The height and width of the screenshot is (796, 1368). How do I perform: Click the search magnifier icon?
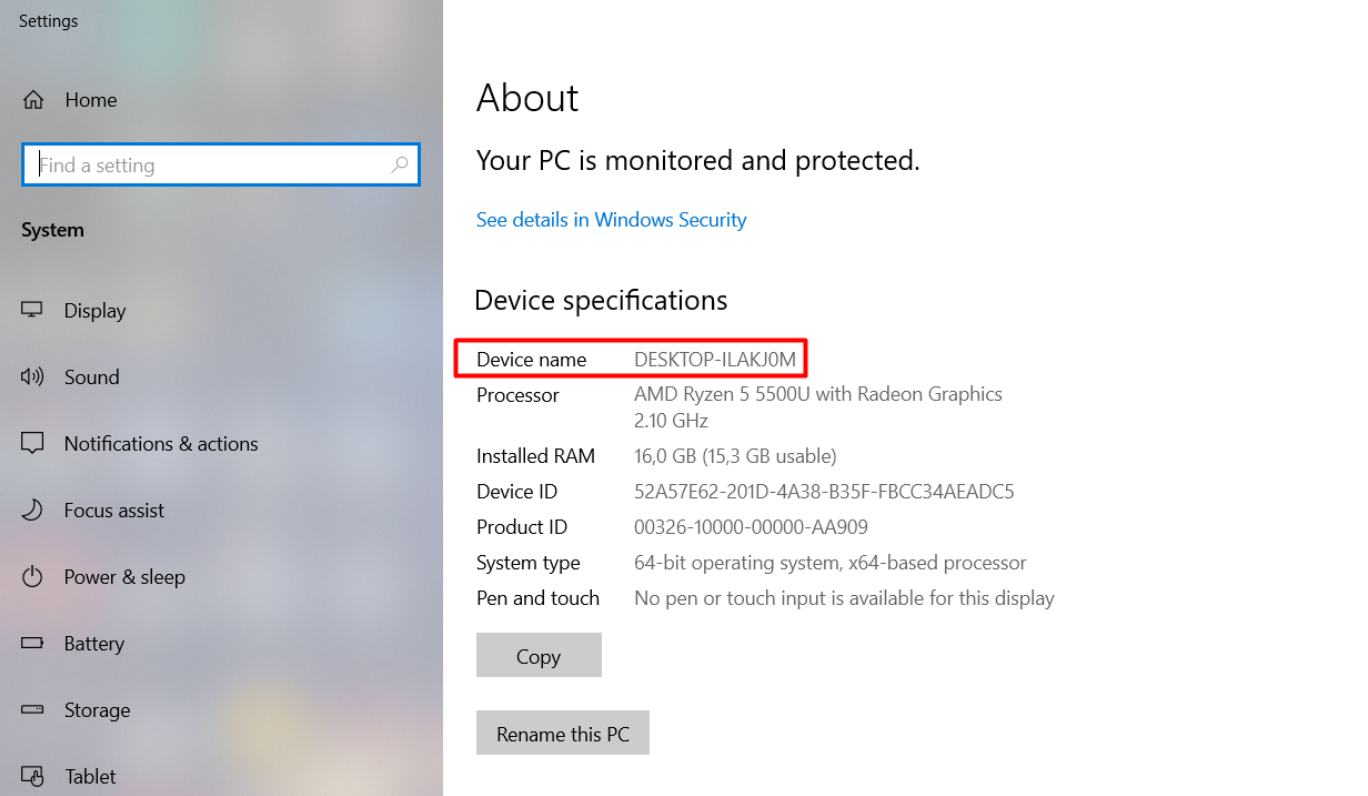pyautogui.click(x=399, y=165)
